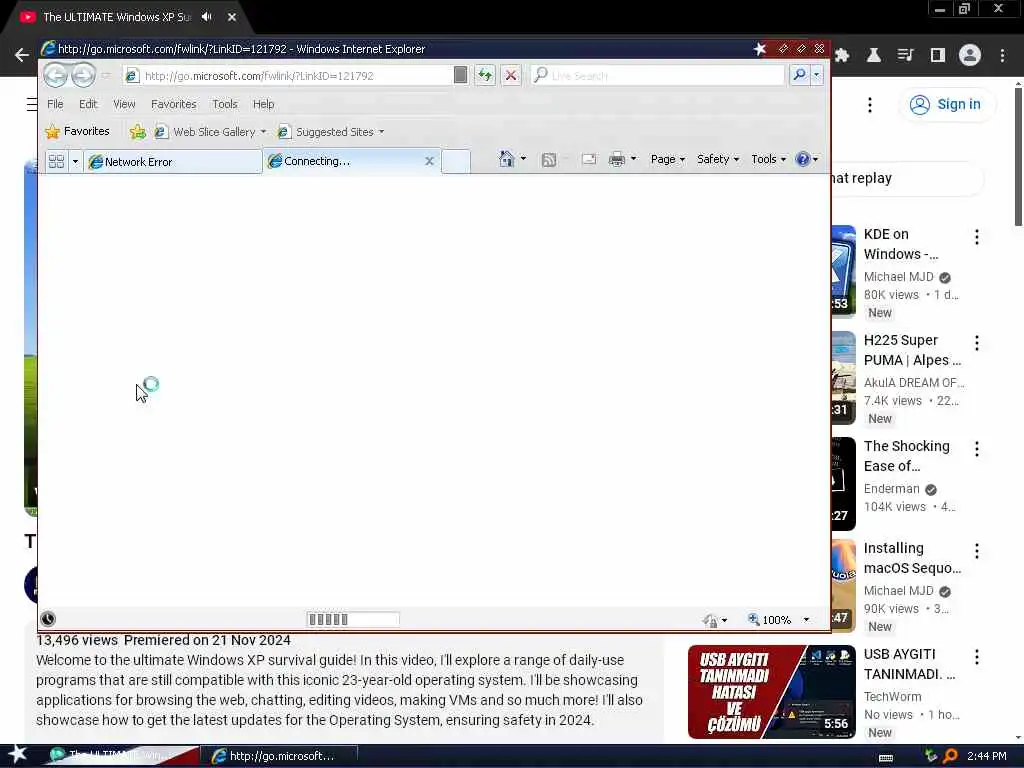
Task: Click the Live Search magnifier button
Action: (x=799, y=75)
